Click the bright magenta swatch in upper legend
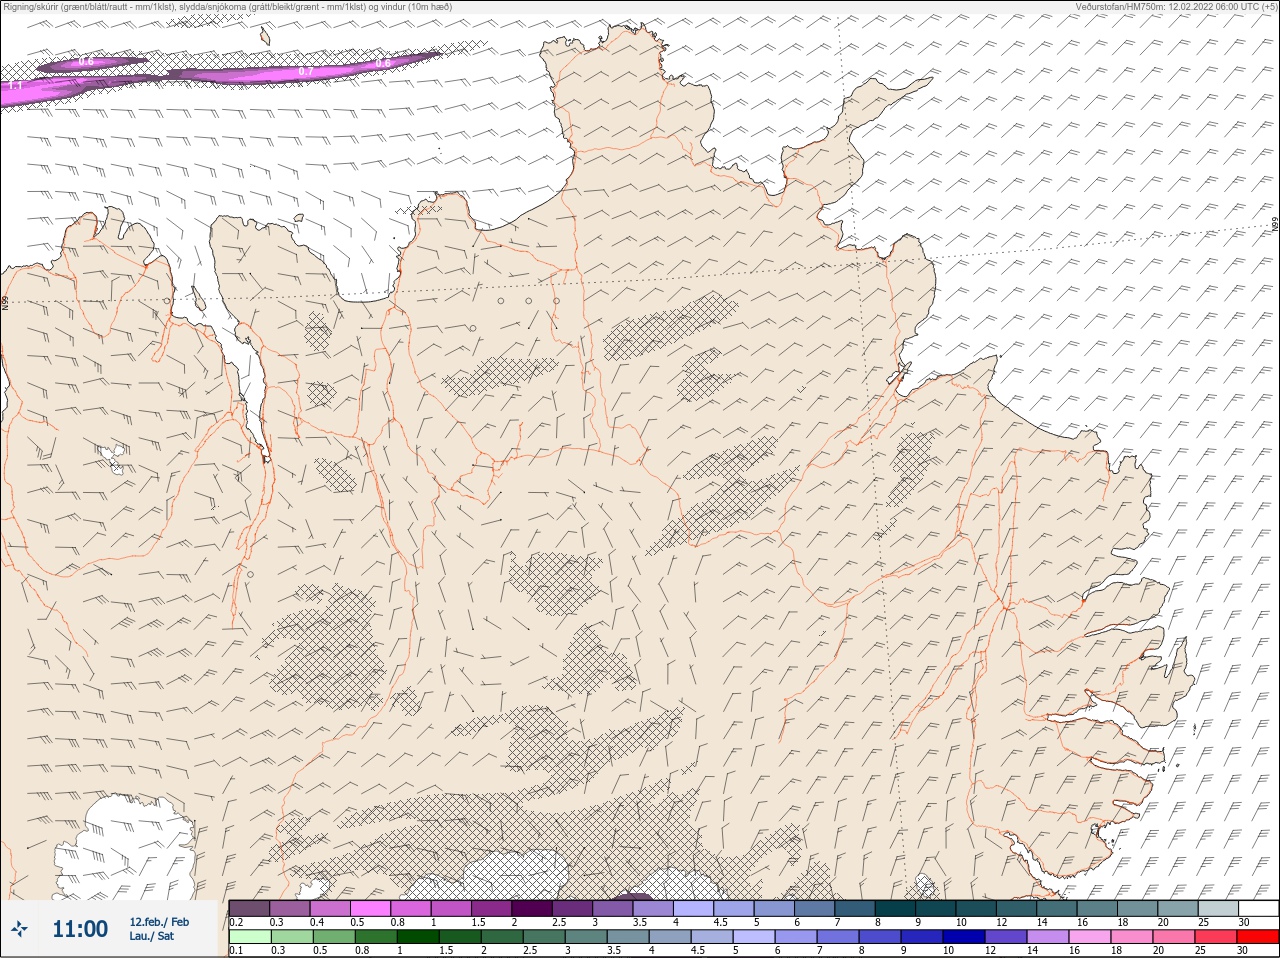The image size is (1280, 958). 370,908
